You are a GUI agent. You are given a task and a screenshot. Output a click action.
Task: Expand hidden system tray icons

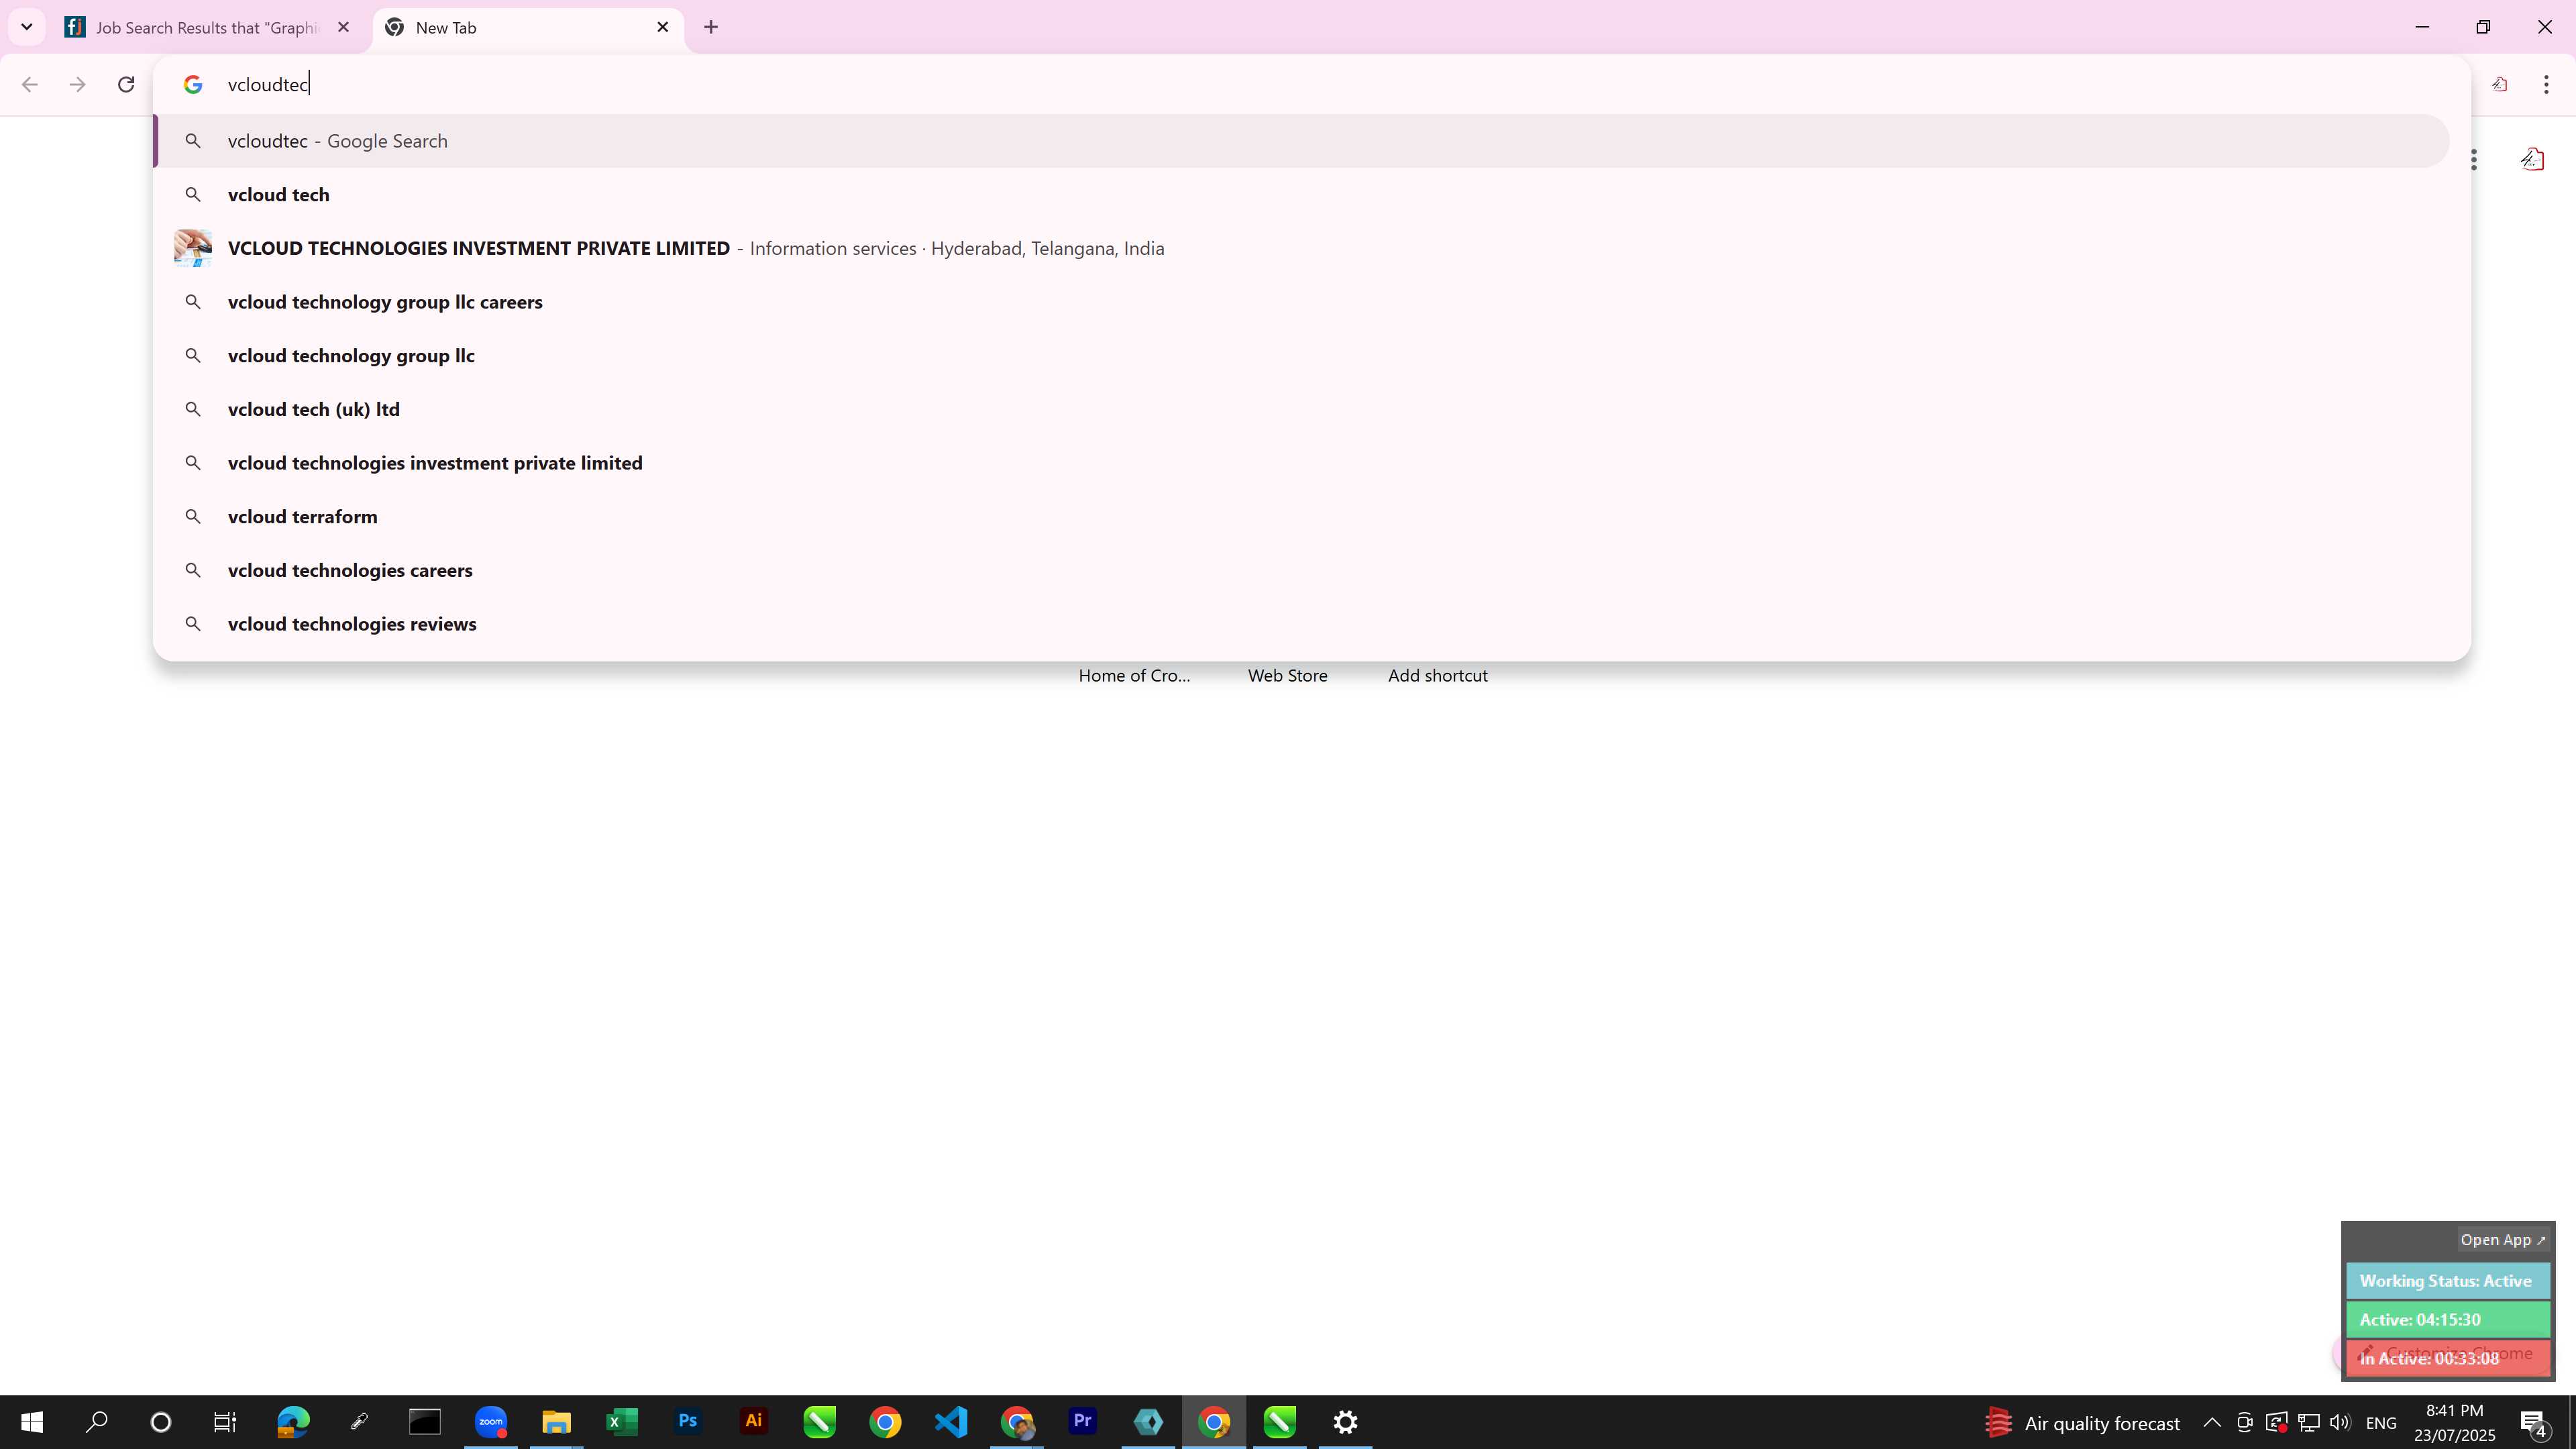click(2212, 1422)
